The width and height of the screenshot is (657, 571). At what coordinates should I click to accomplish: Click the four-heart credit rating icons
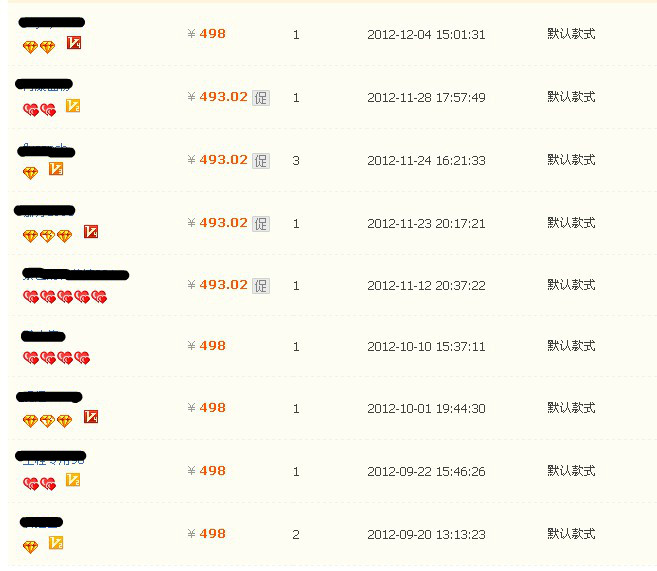[57, 358]
